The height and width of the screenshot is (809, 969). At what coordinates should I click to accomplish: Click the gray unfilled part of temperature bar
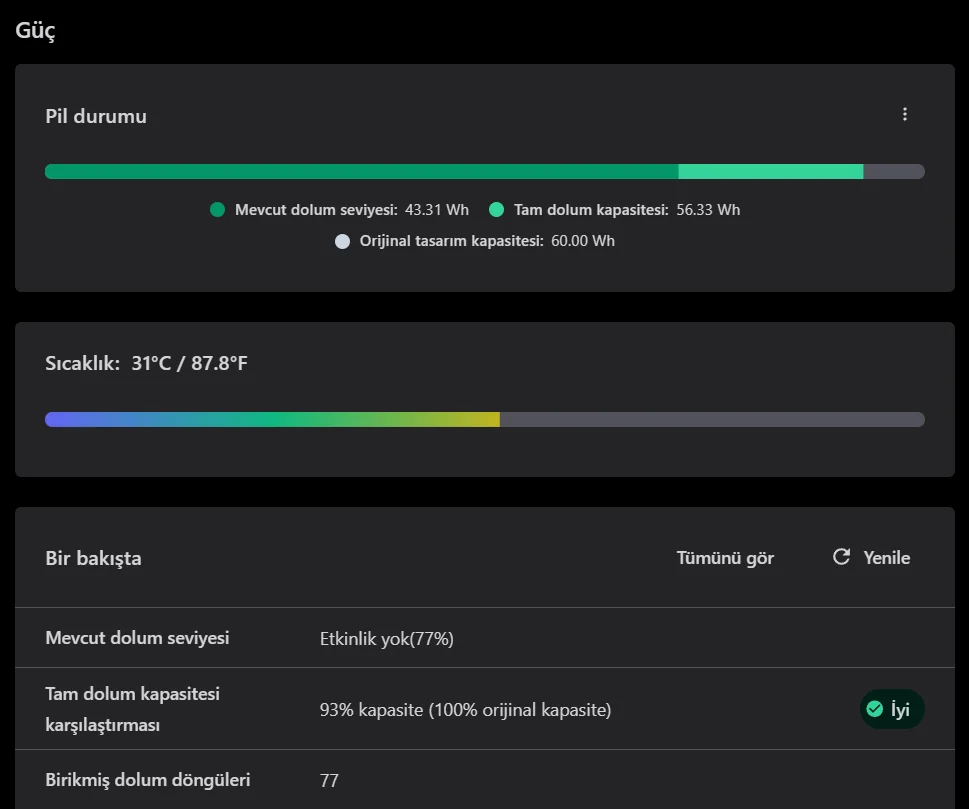tap(712, 419)
